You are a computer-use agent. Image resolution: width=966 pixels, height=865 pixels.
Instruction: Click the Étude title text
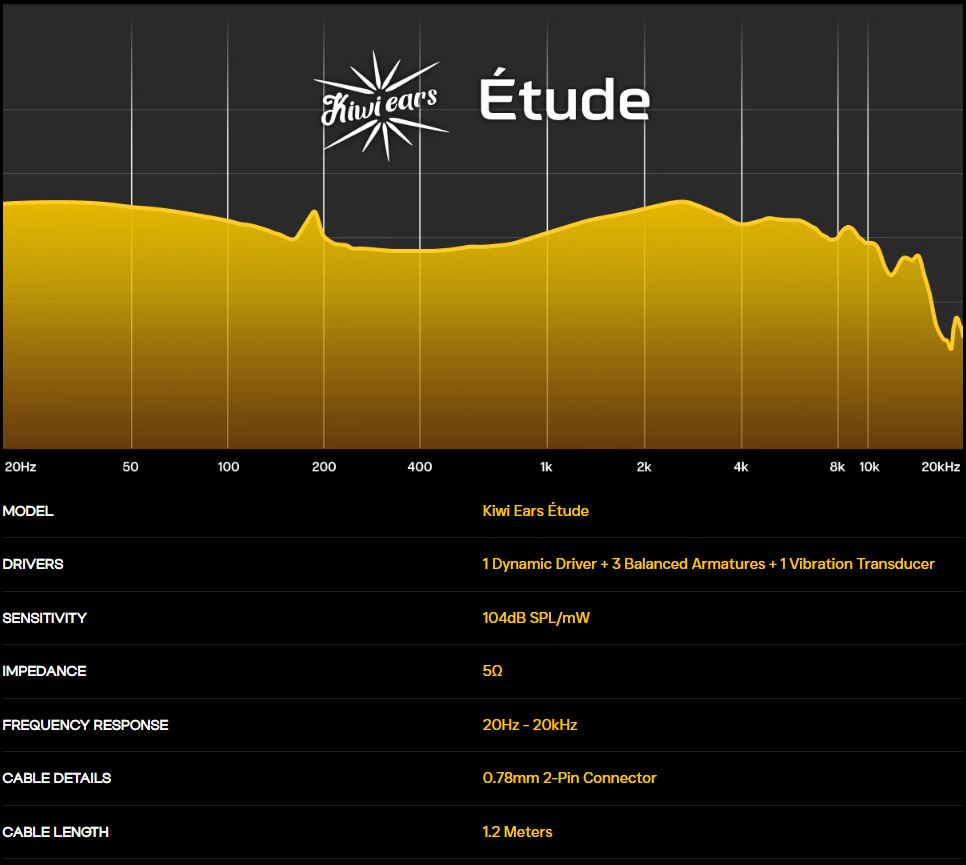[564, 101]
